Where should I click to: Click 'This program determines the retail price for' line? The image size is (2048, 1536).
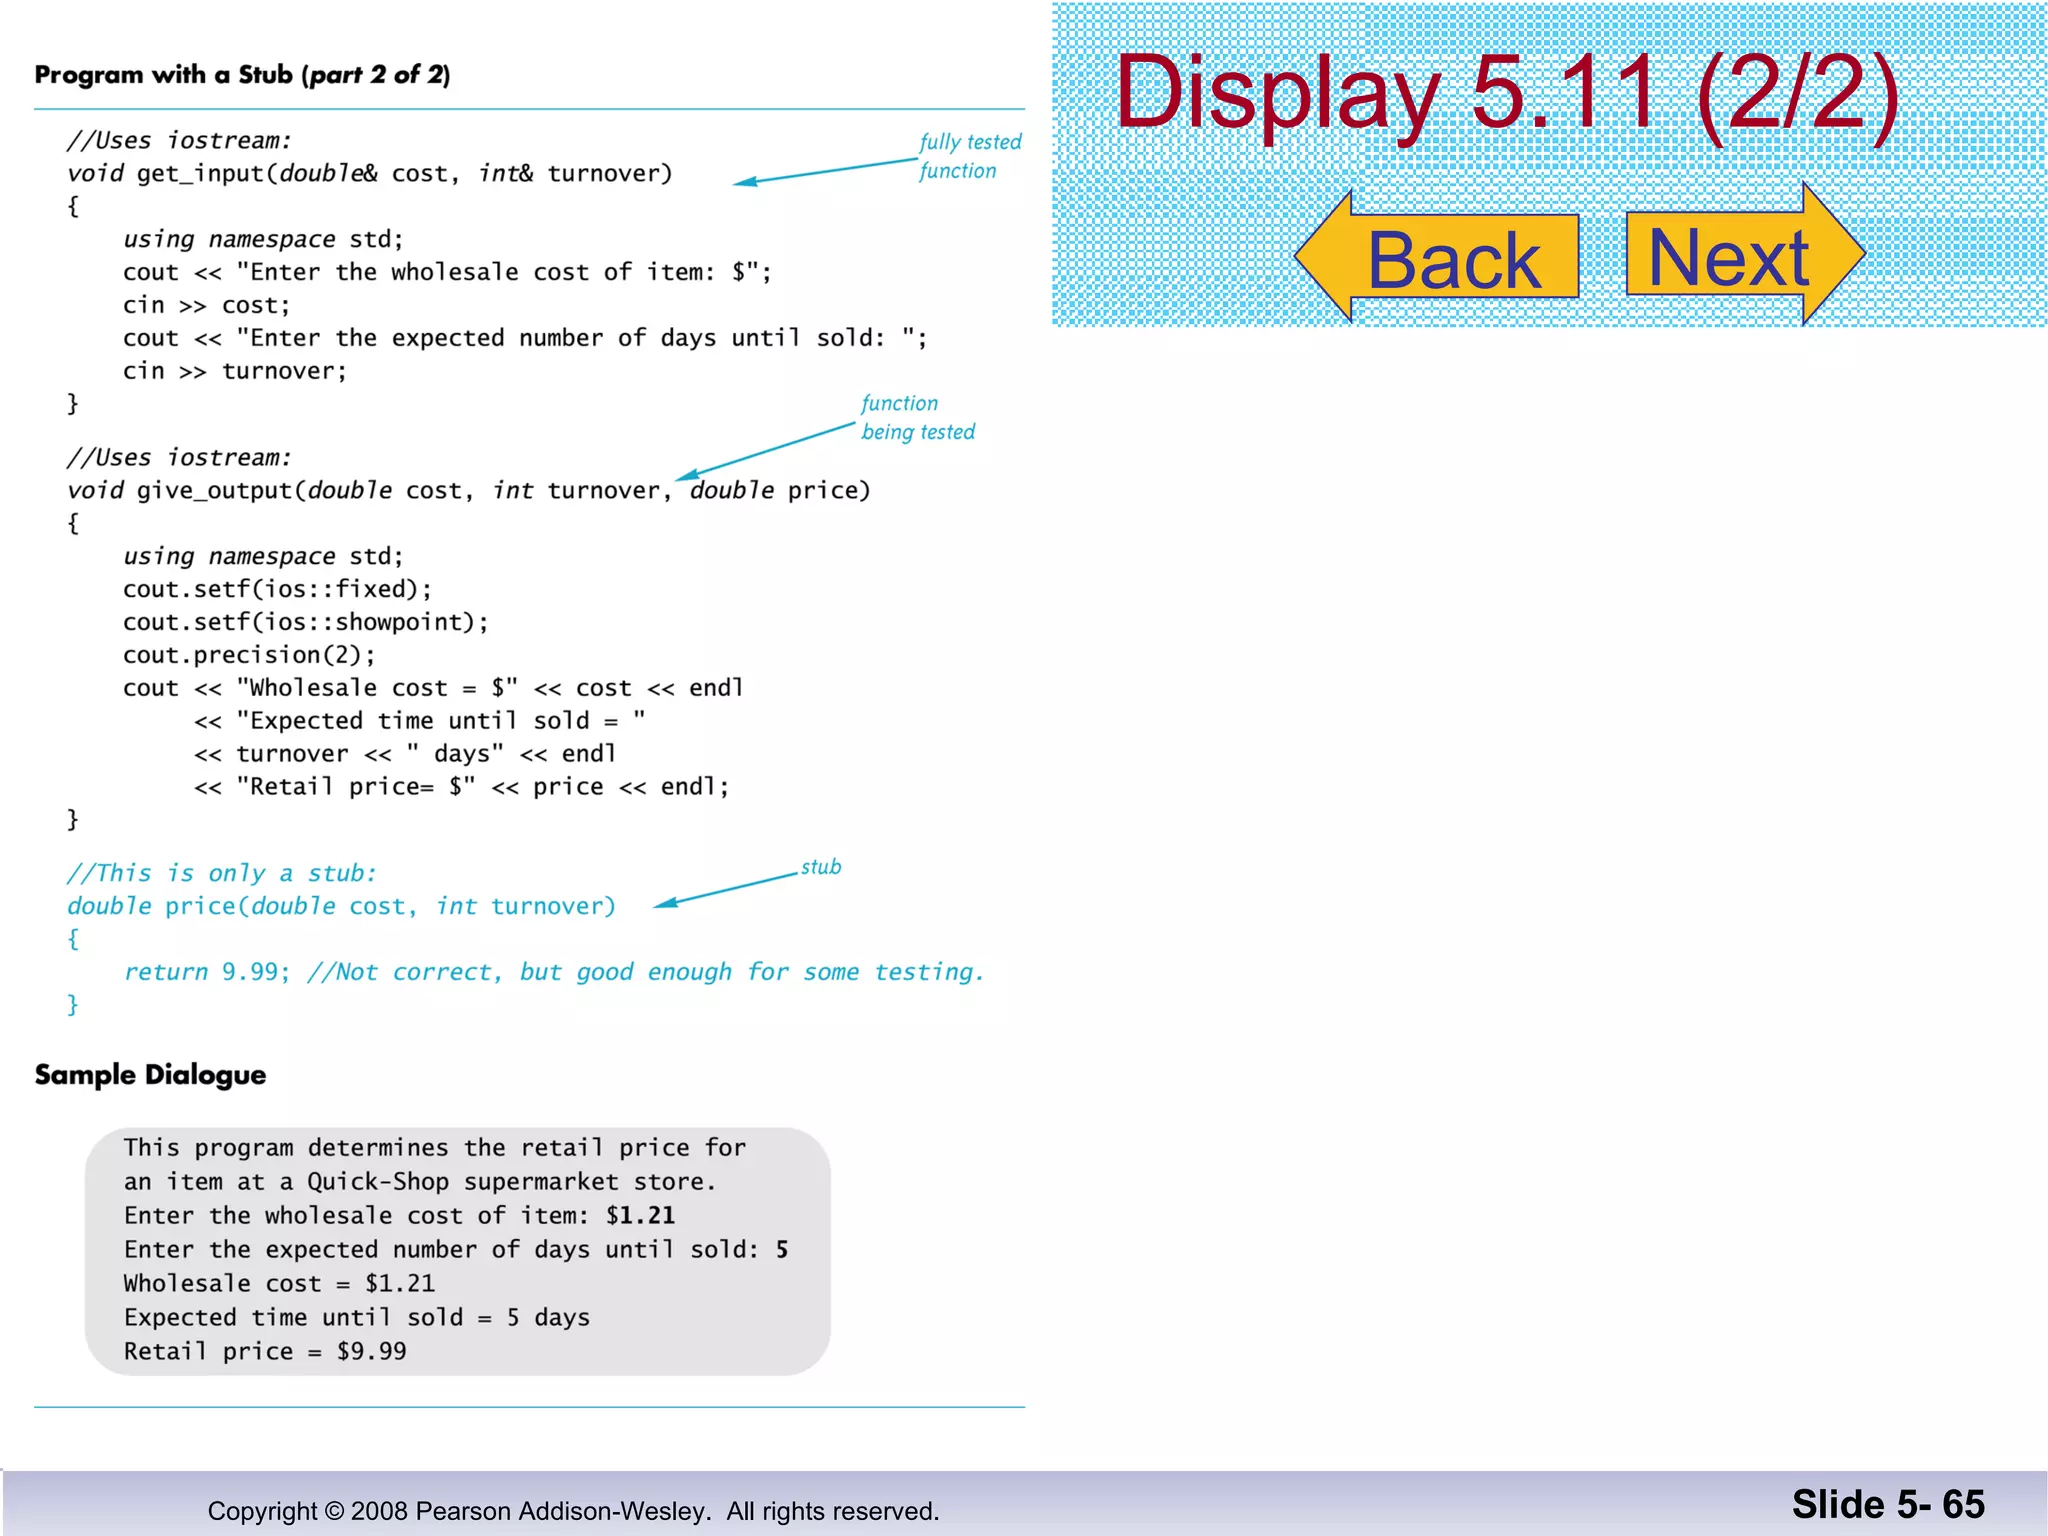point(435,1148)
